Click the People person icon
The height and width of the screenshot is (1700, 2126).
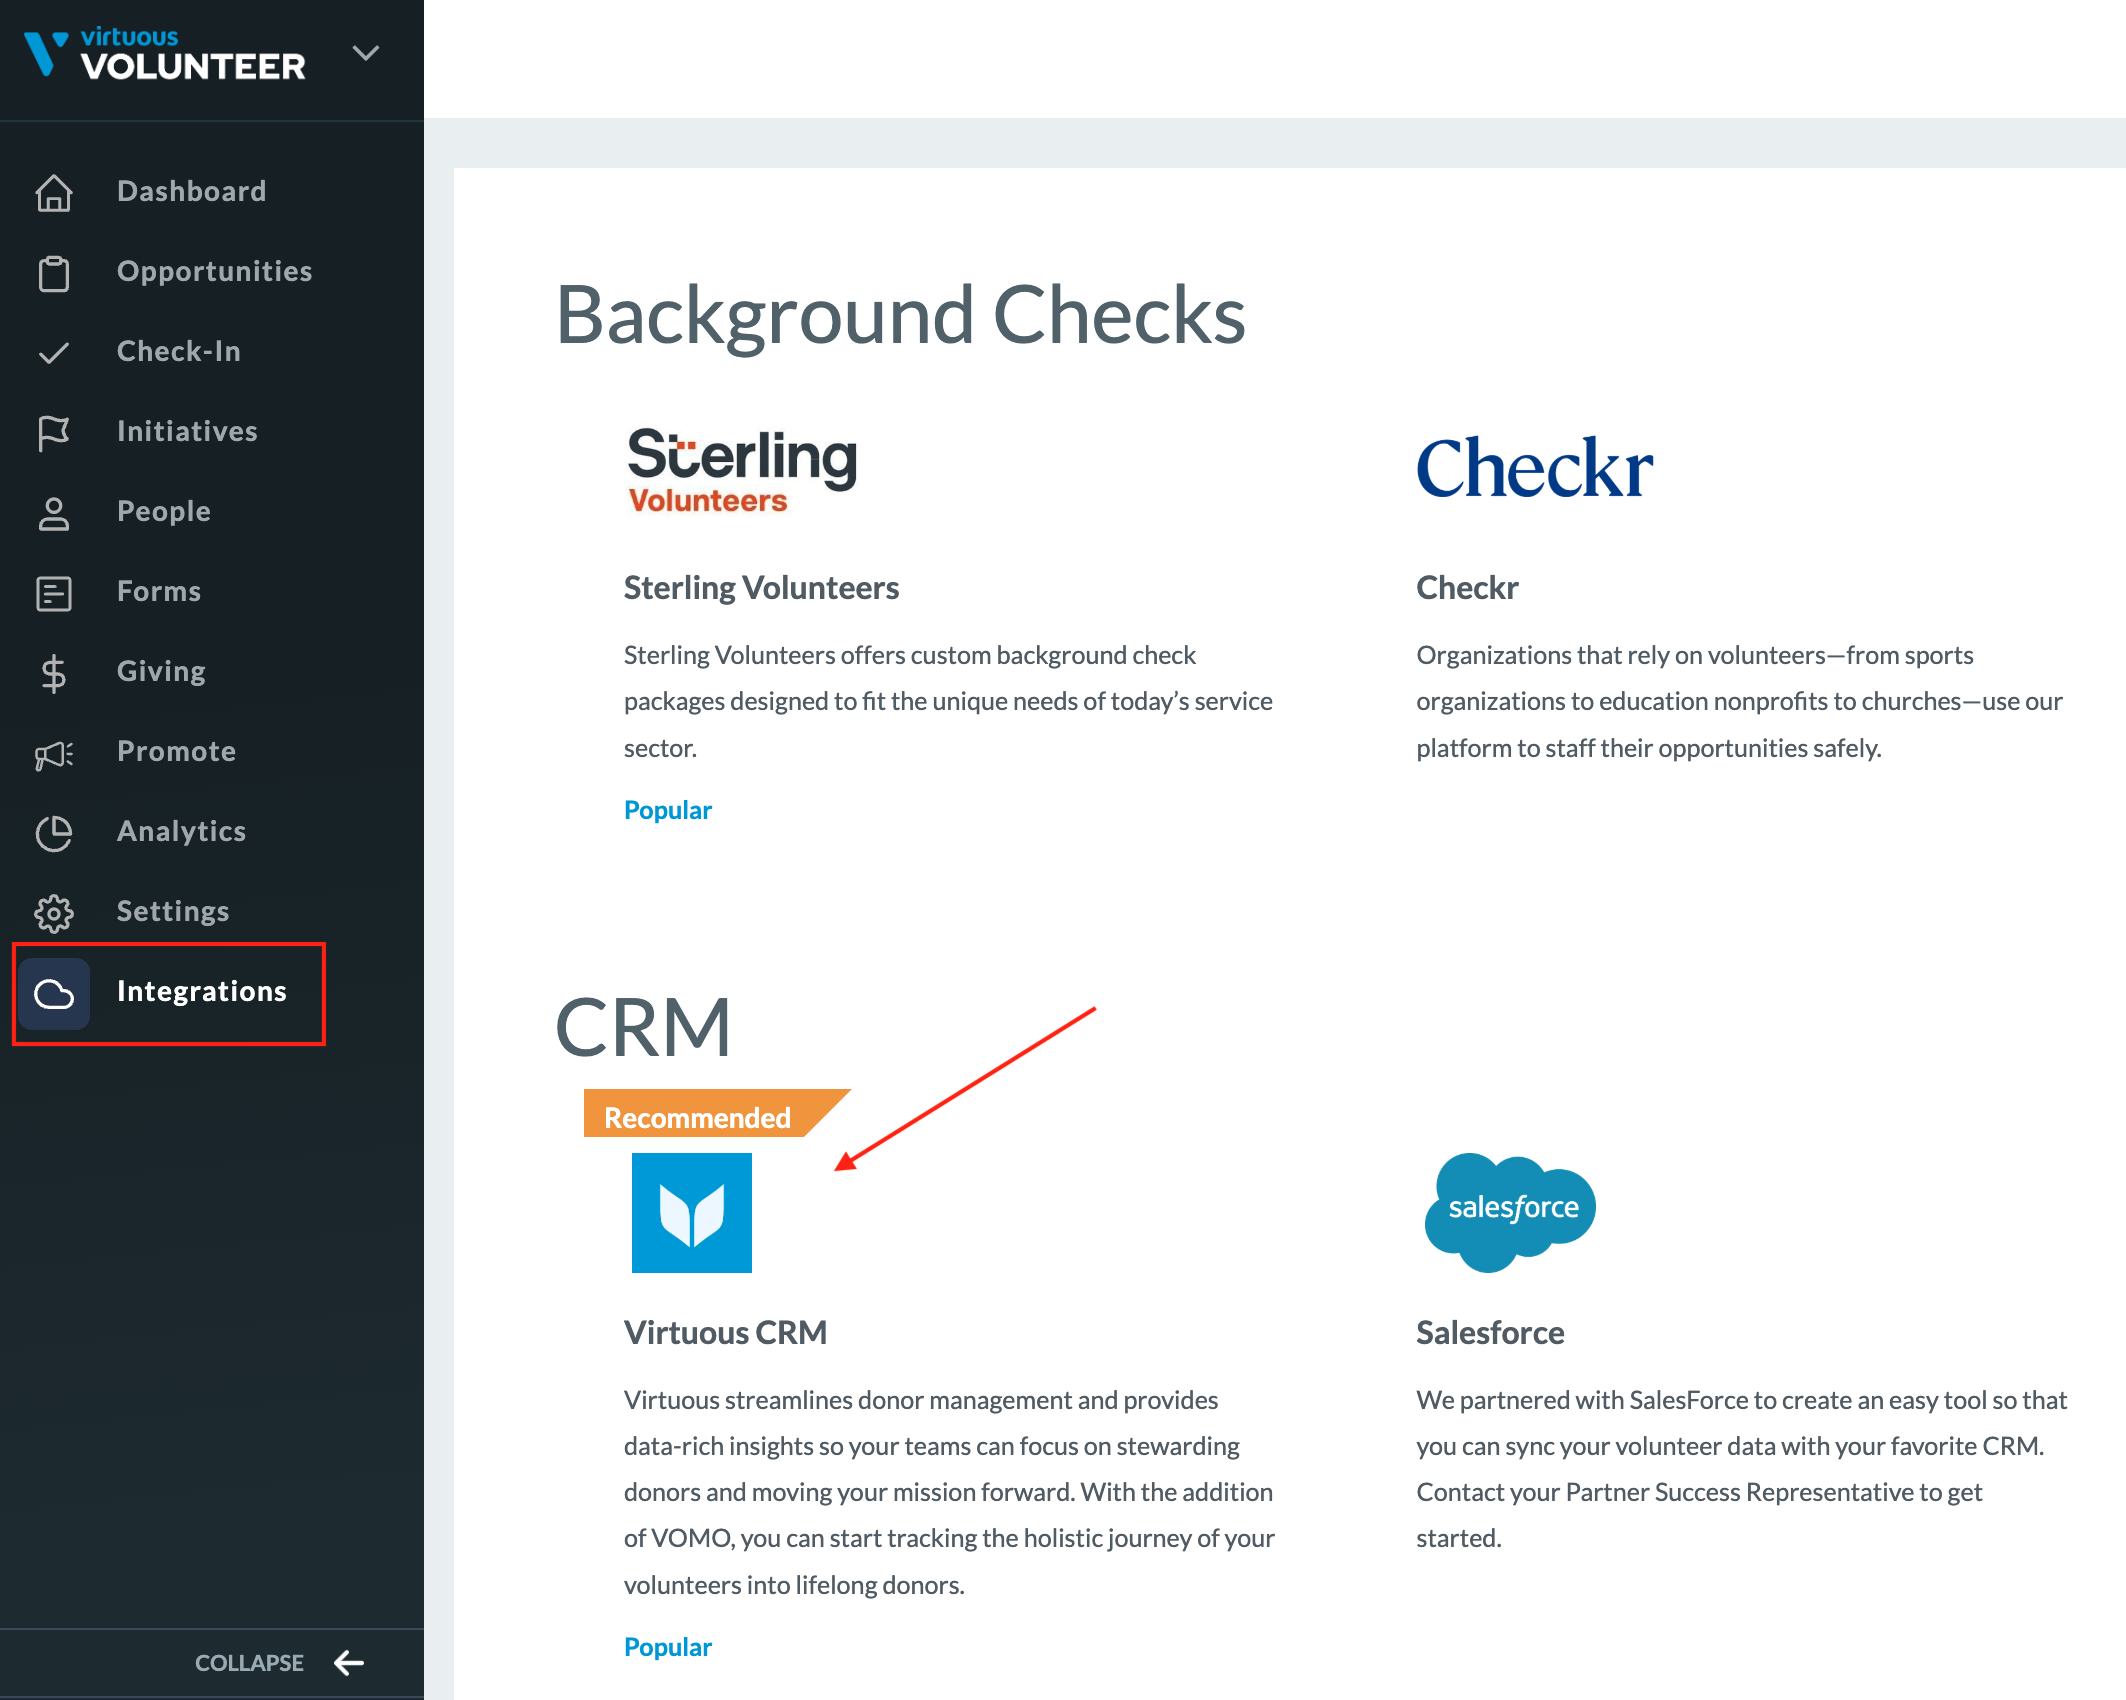tap(54, 512)
